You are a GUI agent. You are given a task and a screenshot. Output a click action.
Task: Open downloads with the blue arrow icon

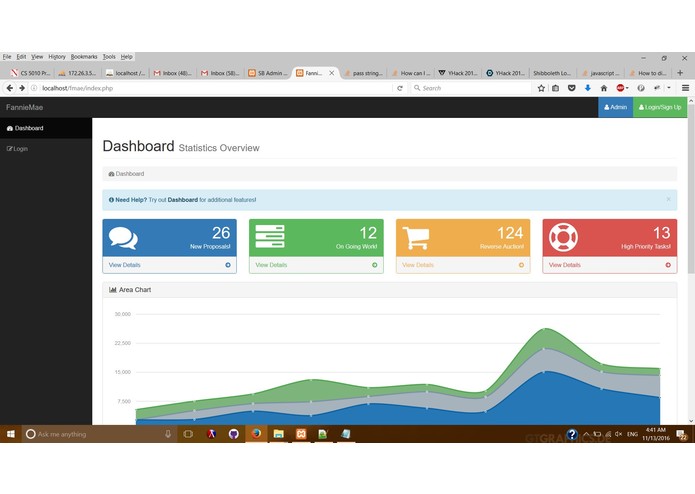coord(588,88)
